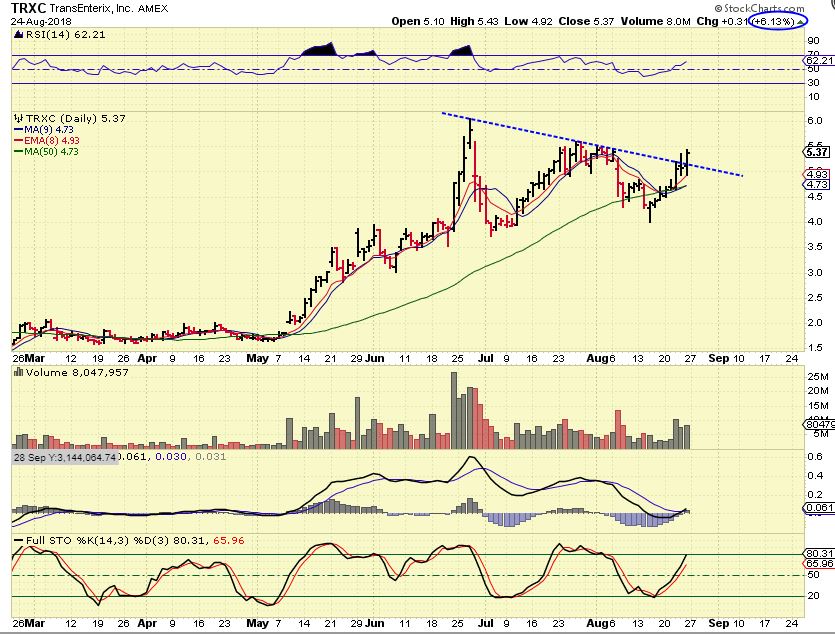Click the 0.061 MACD tag on right axis
835x634 pixels.
click(819, 507)
